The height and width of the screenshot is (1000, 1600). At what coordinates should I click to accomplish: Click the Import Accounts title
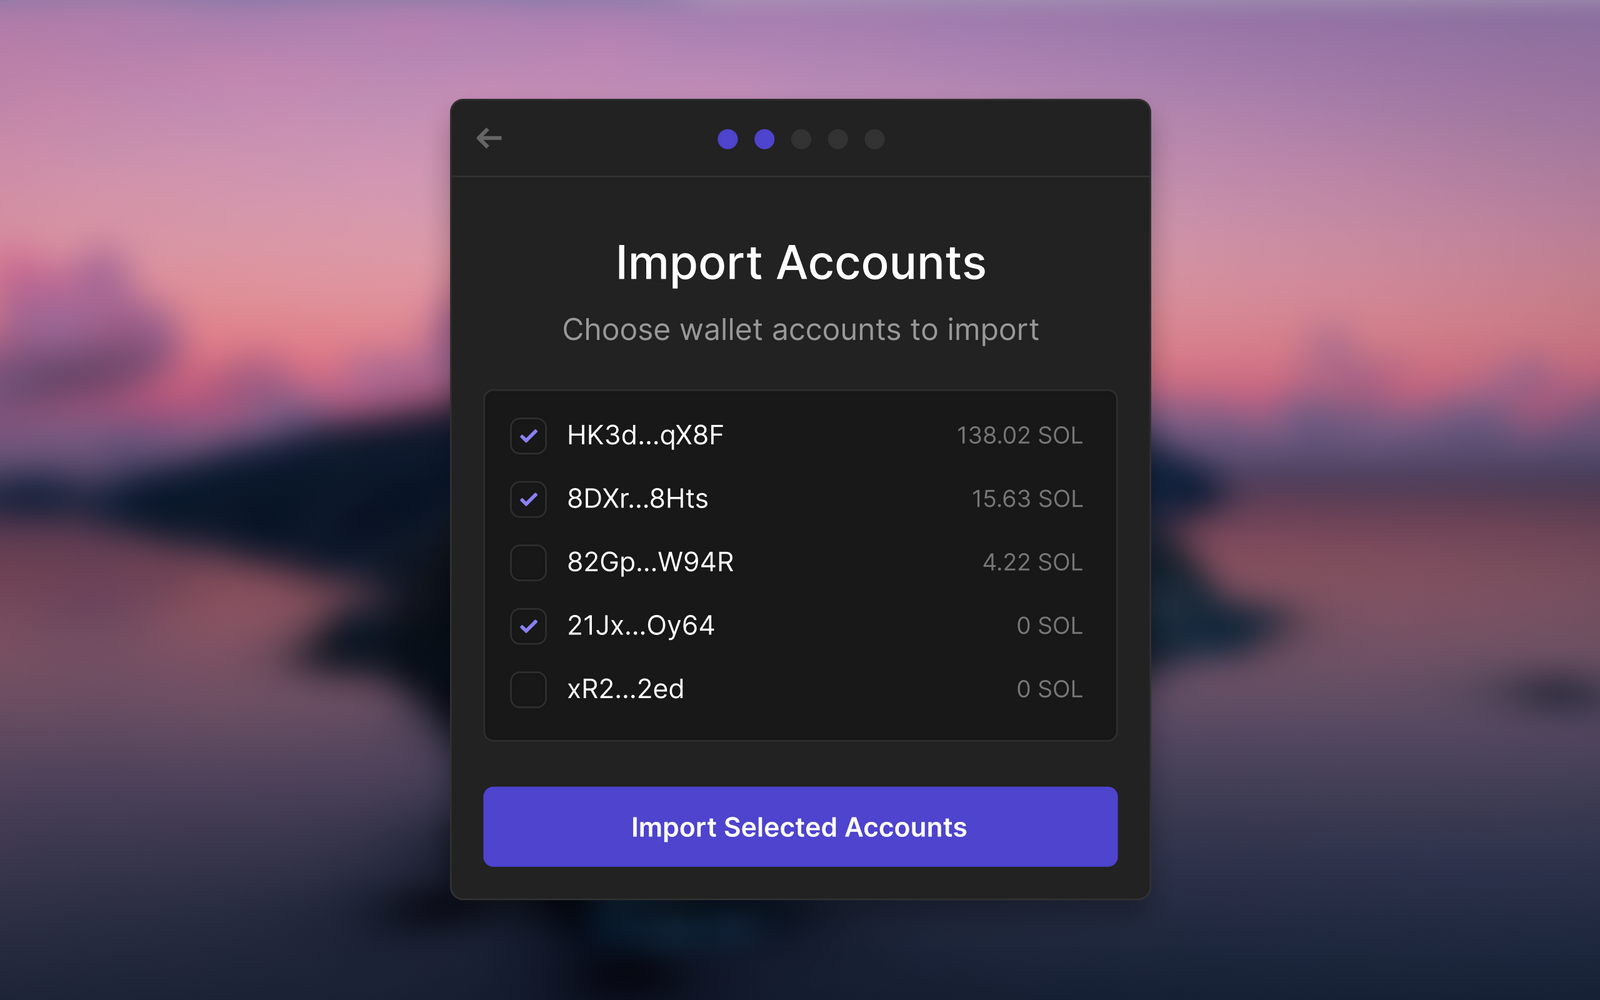(800, 263)
